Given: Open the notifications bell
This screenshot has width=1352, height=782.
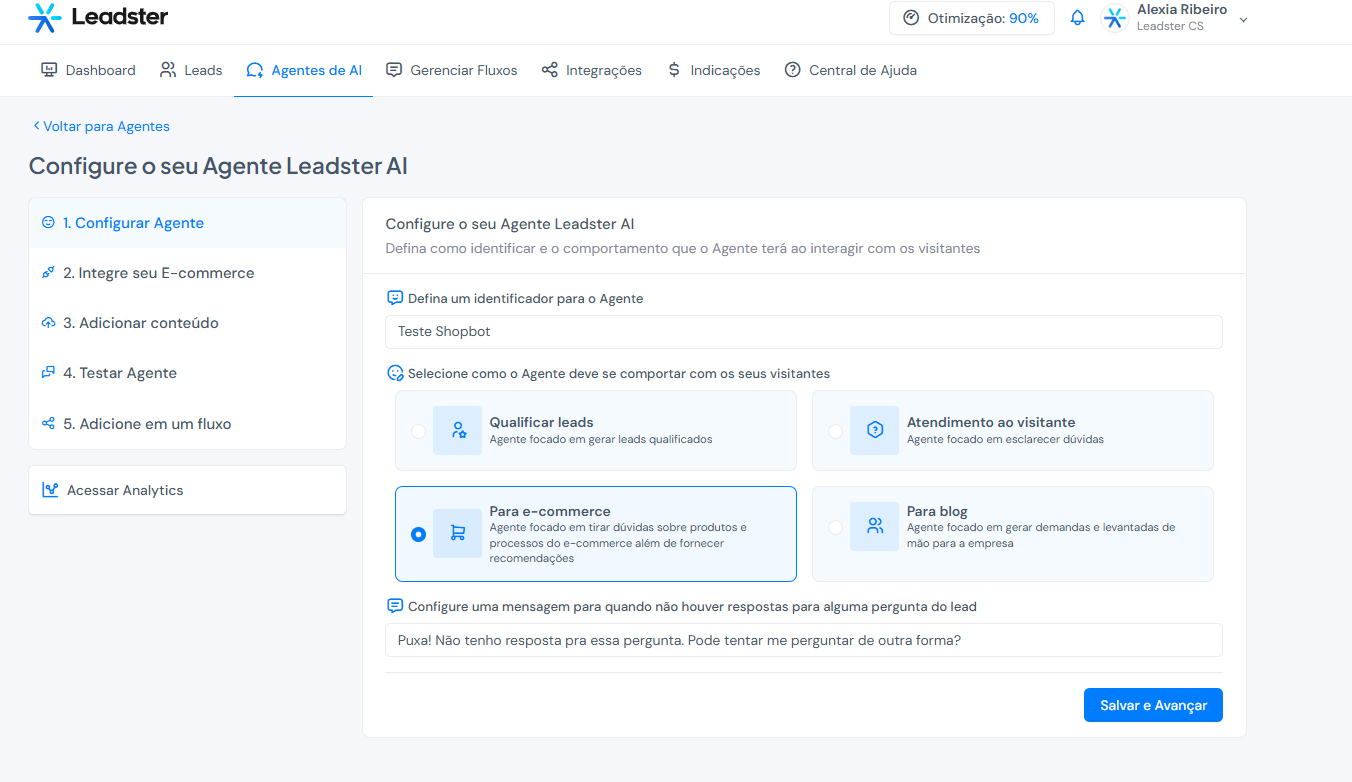Looking at the screenshot, I should [x=1077, y=18].
